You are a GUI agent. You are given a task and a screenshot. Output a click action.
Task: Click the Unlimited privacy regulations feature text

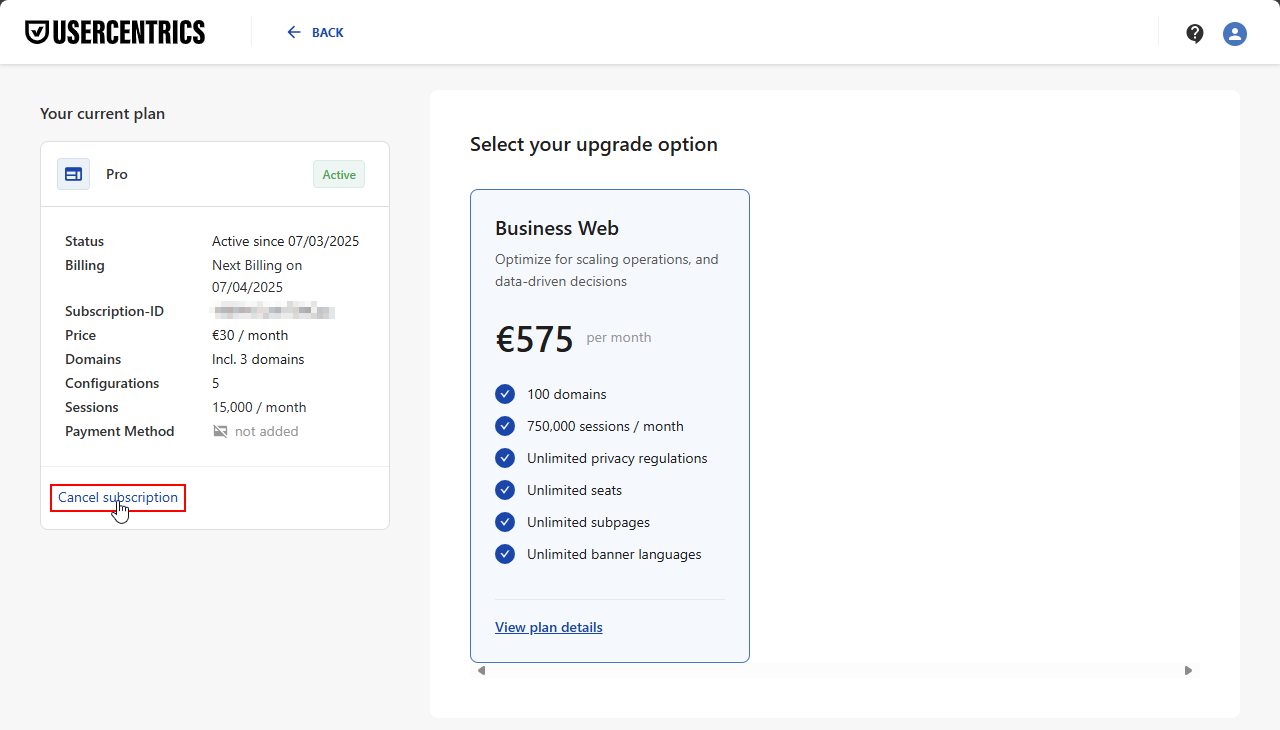tap(617, 458)
